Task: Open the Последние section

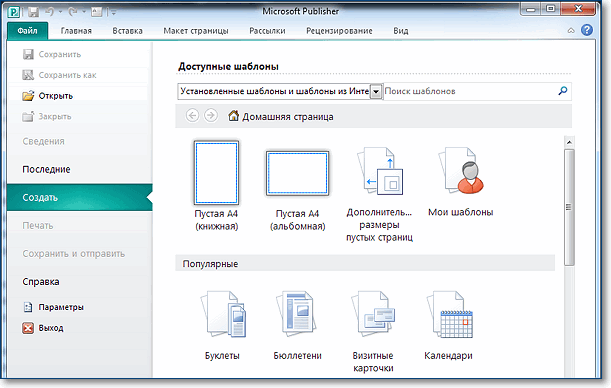Action: tap(46, 169)
